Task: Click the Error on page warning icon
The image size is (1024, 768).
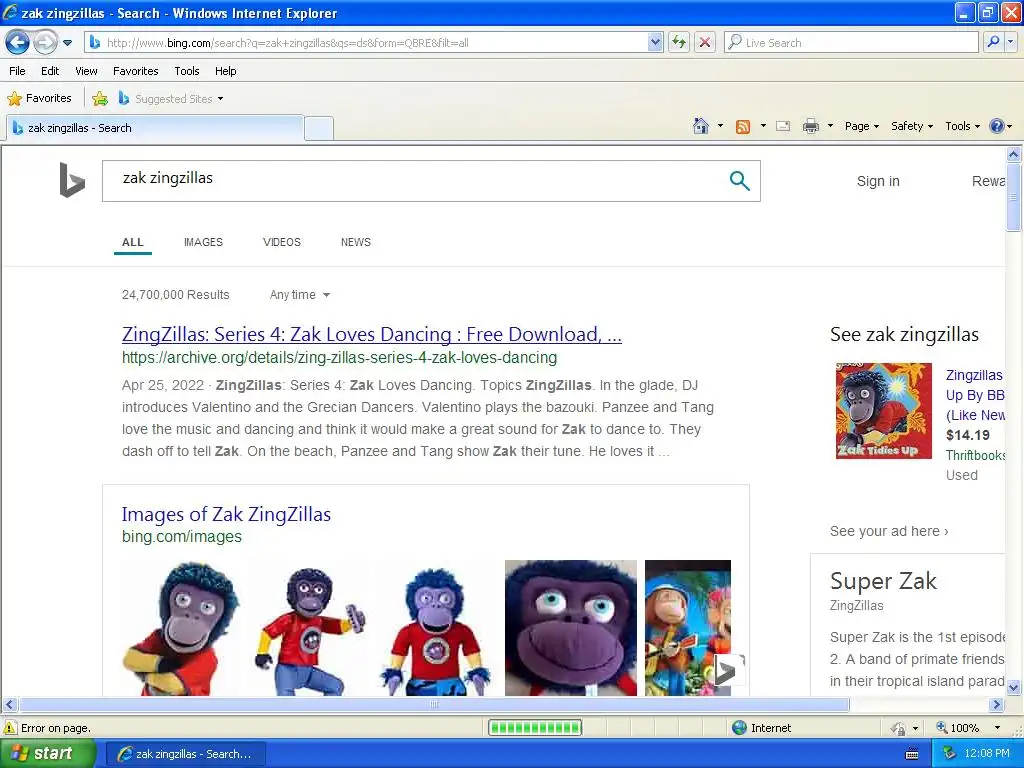Action: [x=10, y=728]
